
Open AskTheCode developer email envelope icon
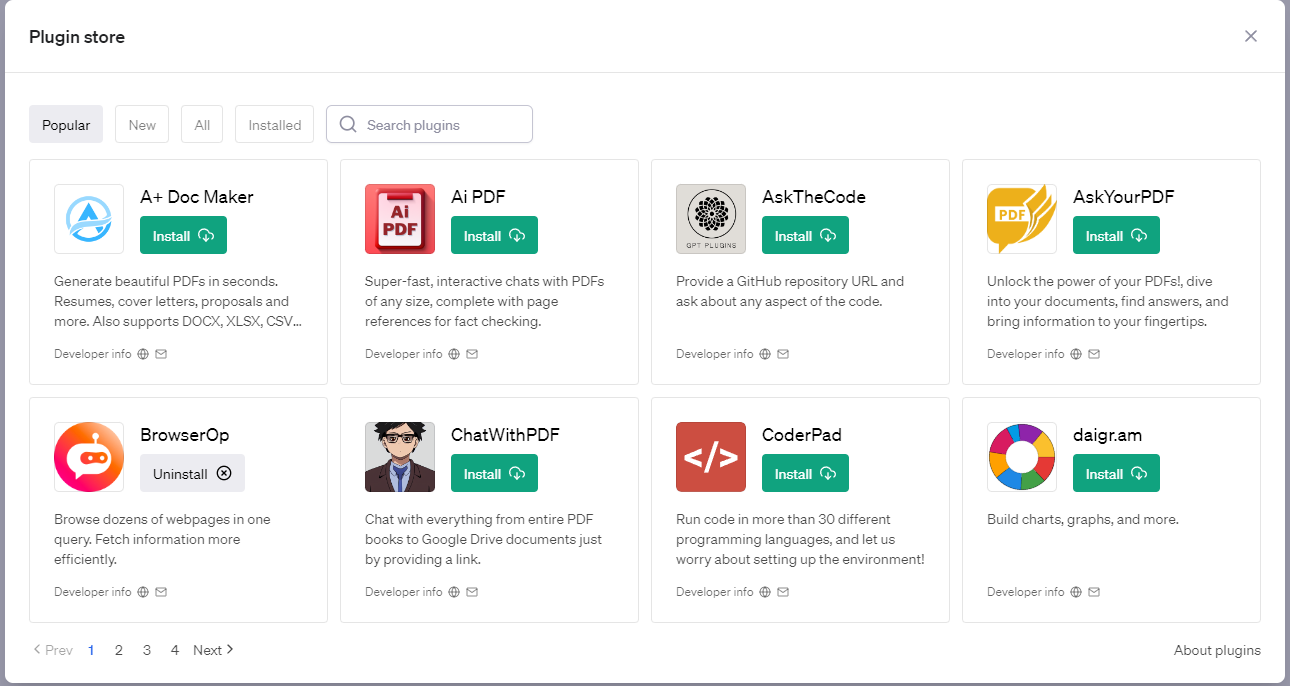pos(783,354)
